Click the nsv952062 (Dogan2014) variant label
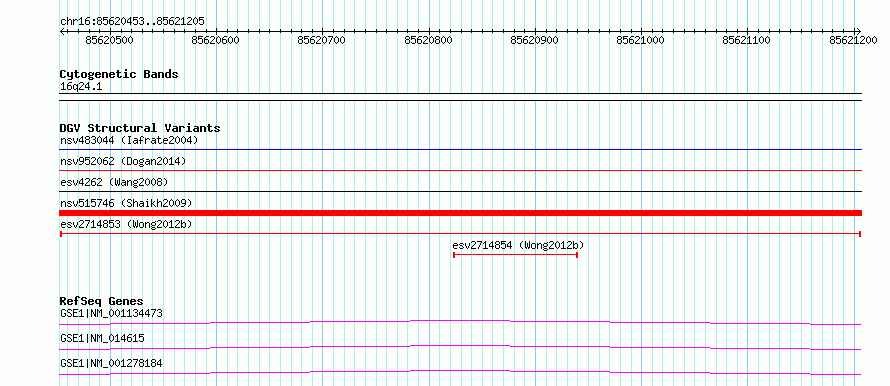The height and width of the screenshot is (386, 890). tap(123, 161)
